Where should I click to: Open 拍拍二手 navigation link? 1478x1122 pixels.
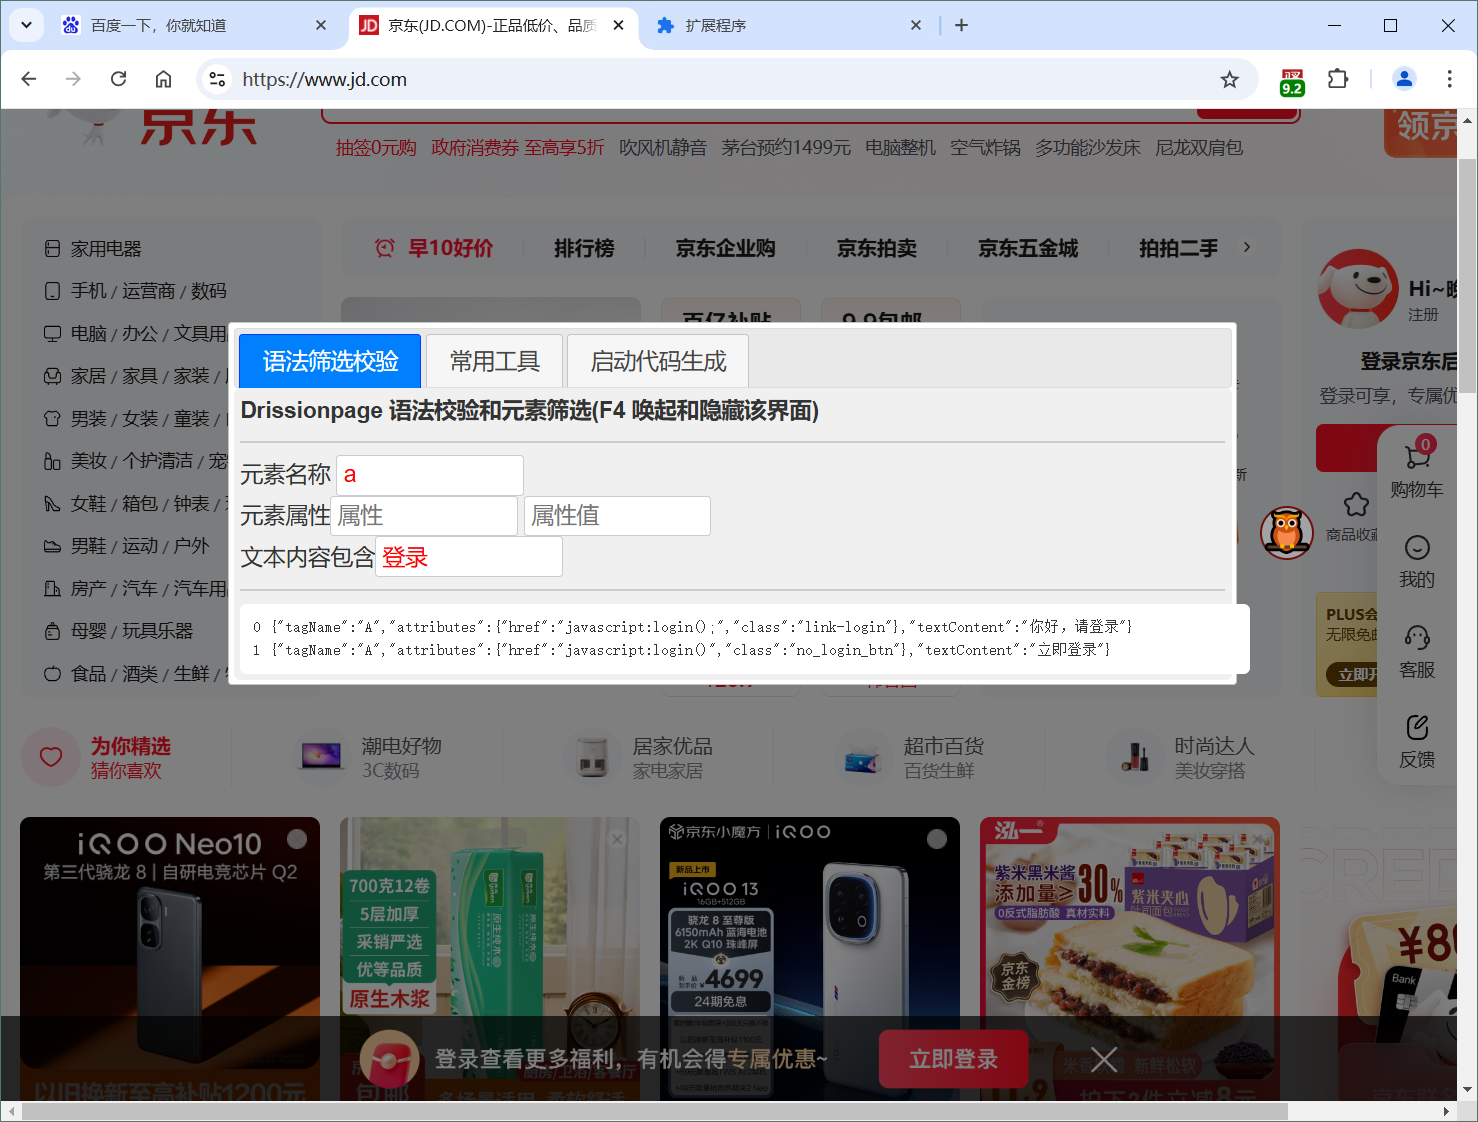point(1178,248)
